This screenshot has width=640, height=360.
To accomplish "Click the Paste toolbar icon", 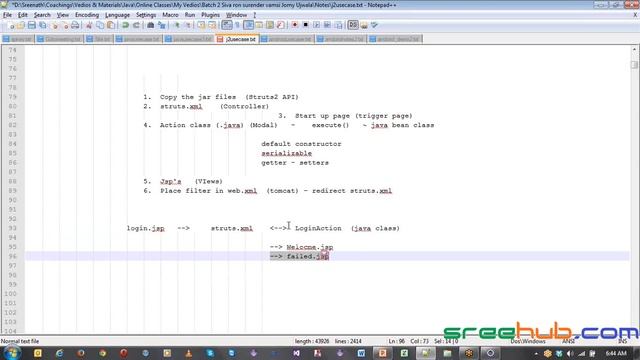I will tap(111, 25).
